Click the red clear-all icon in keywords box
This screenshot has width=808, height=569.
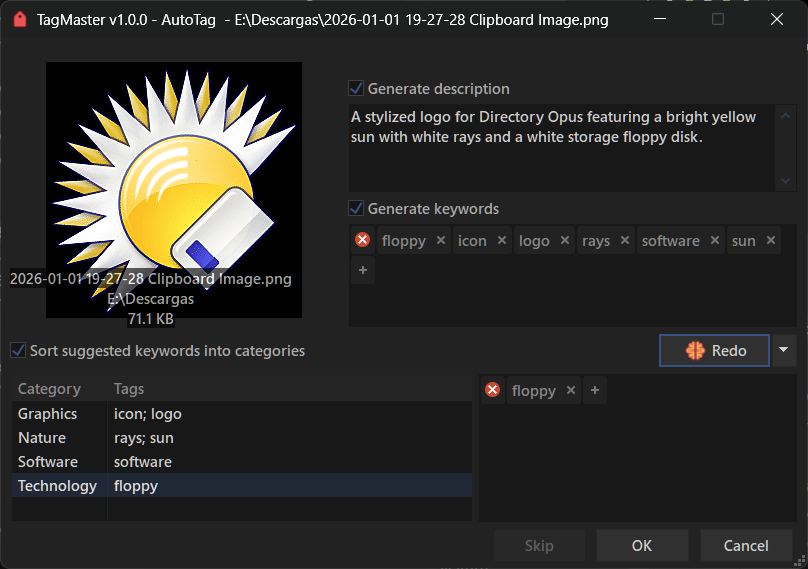(363, 240)
